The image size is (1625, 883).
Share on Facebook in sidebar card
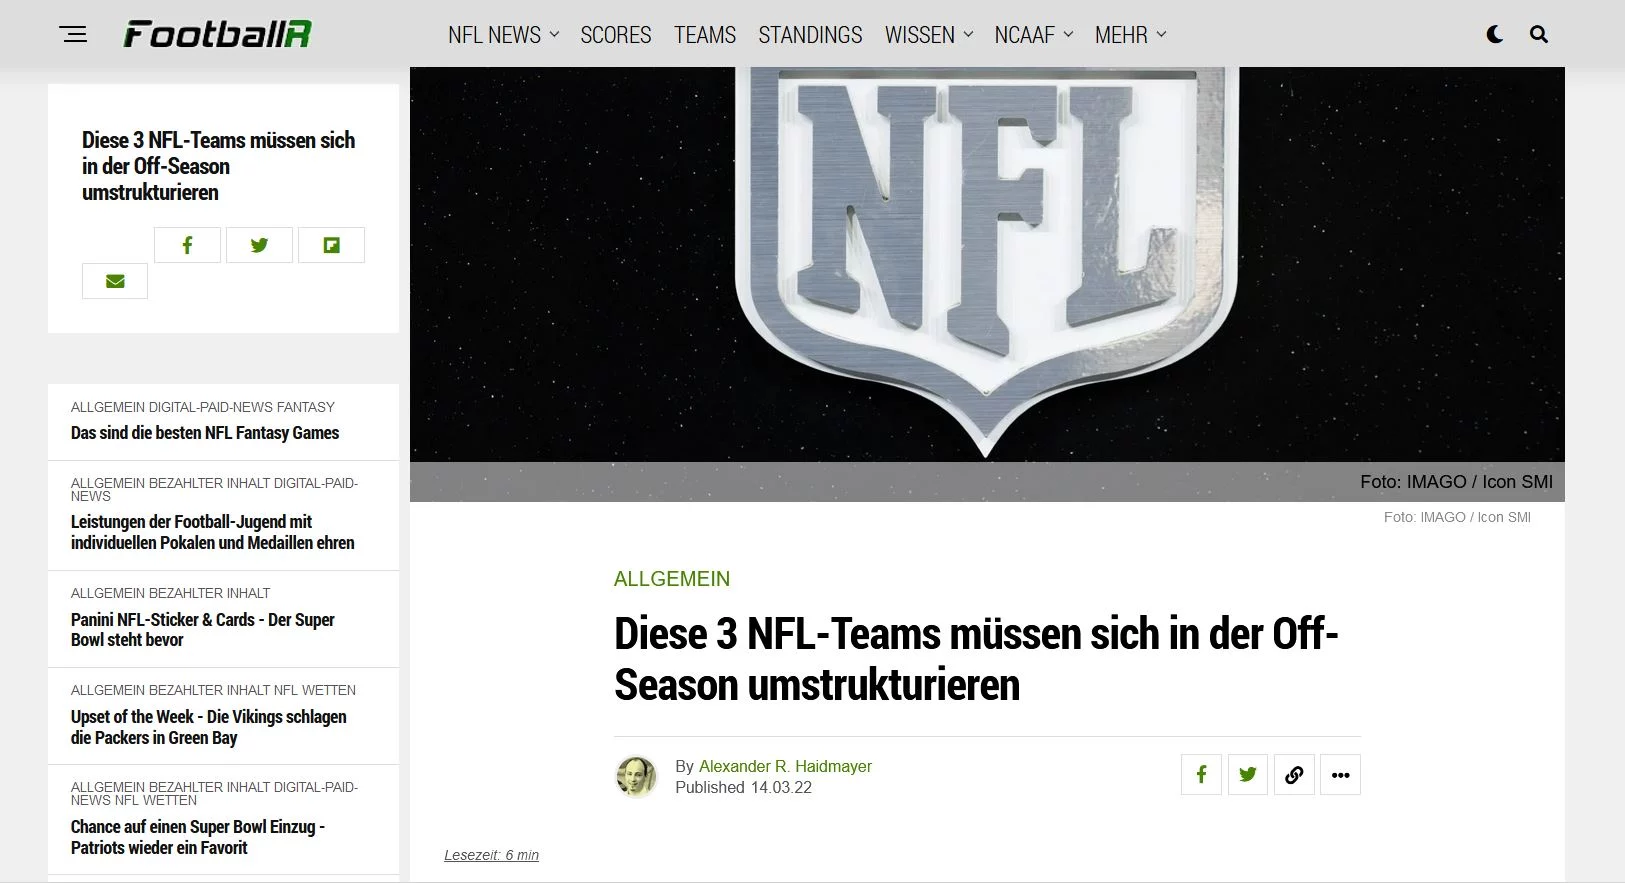(187, 245)
